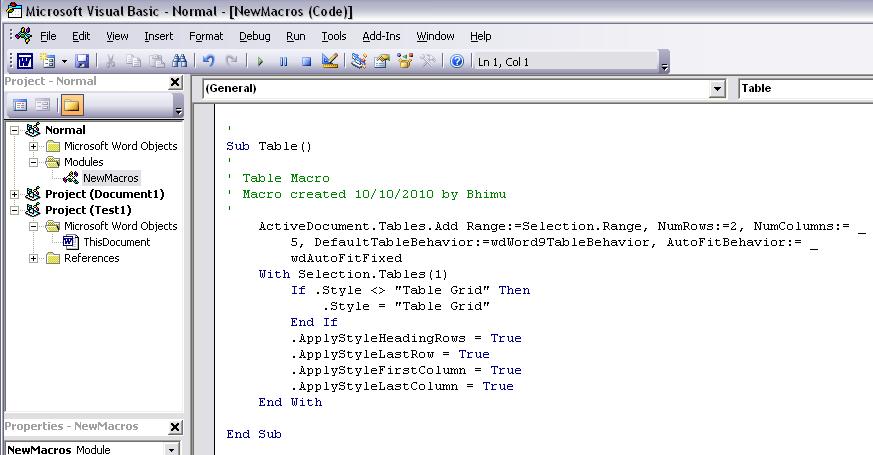Select Project (Test1) tree item

[x=88, y=211]
